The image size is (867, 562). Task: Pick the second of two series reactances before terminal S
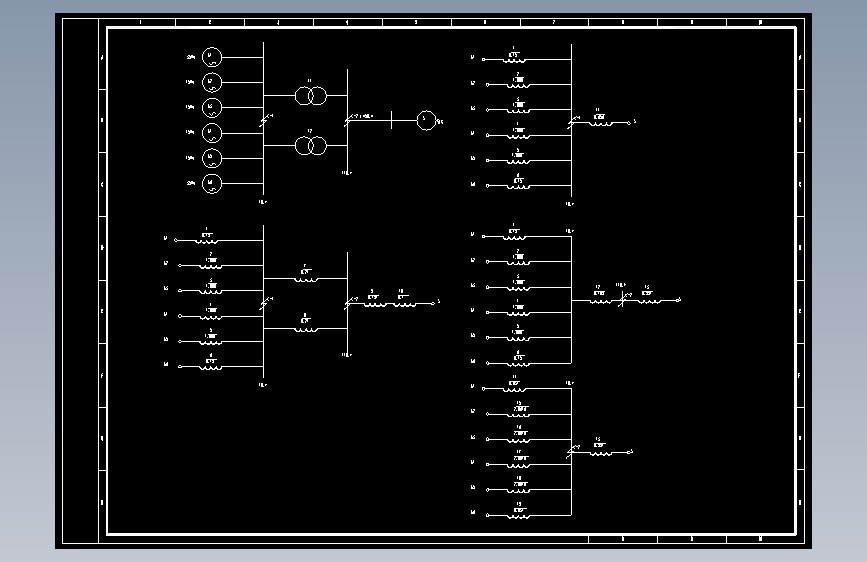404,304
